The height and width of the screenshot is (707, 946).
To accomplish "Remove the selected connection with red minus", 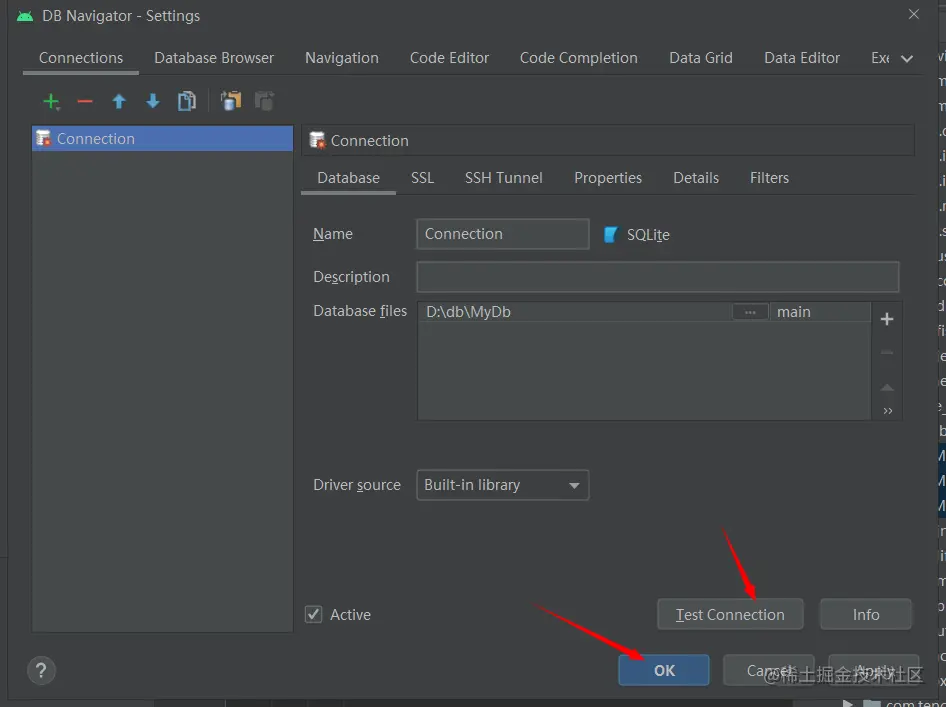I will click(85, 101).
